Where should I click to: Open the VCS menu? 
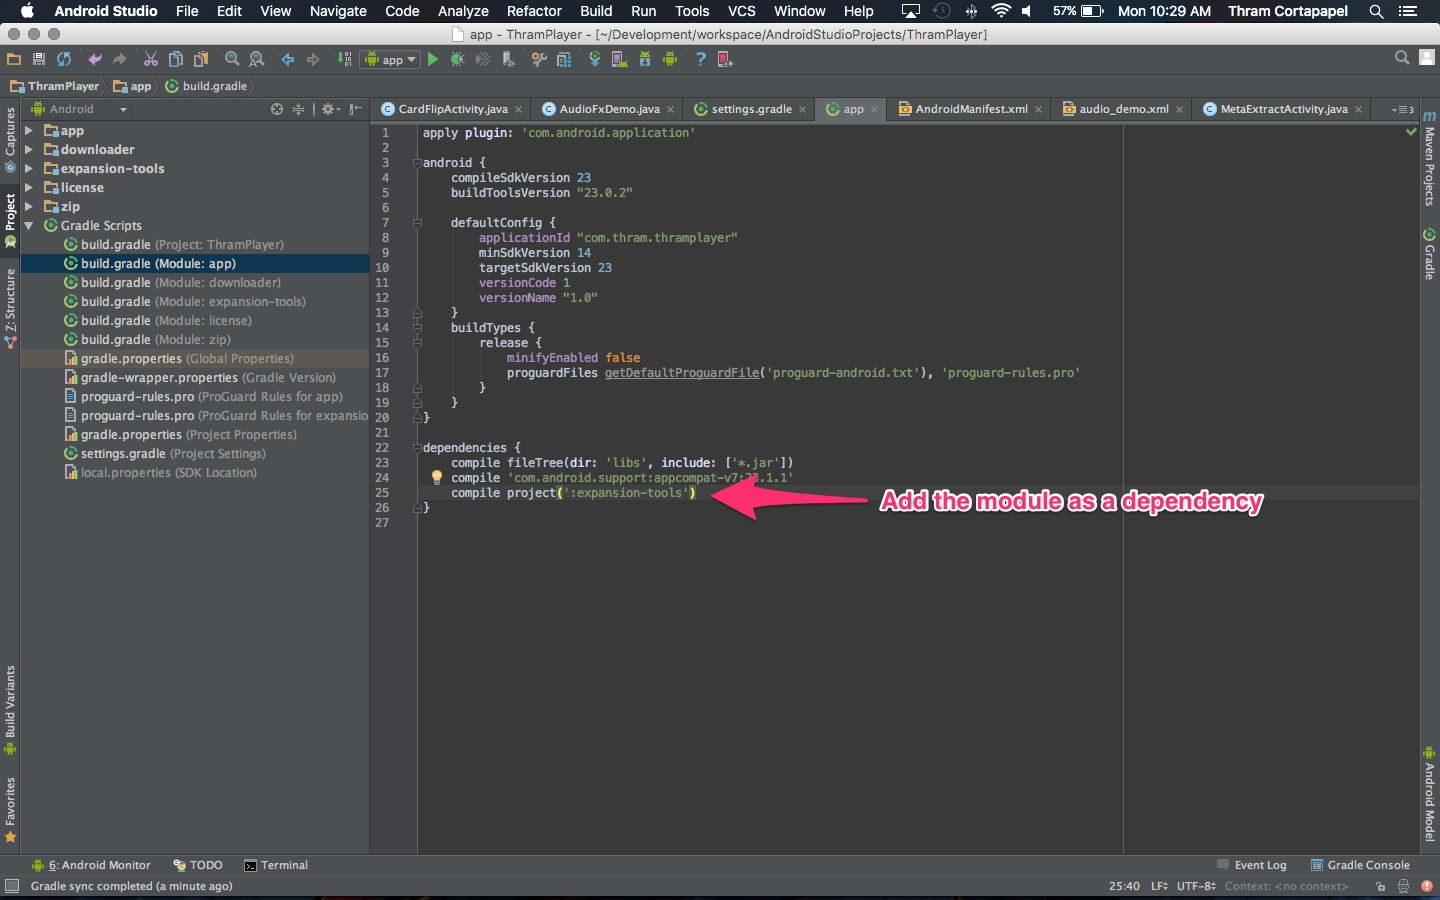click(x=742, y=11)
